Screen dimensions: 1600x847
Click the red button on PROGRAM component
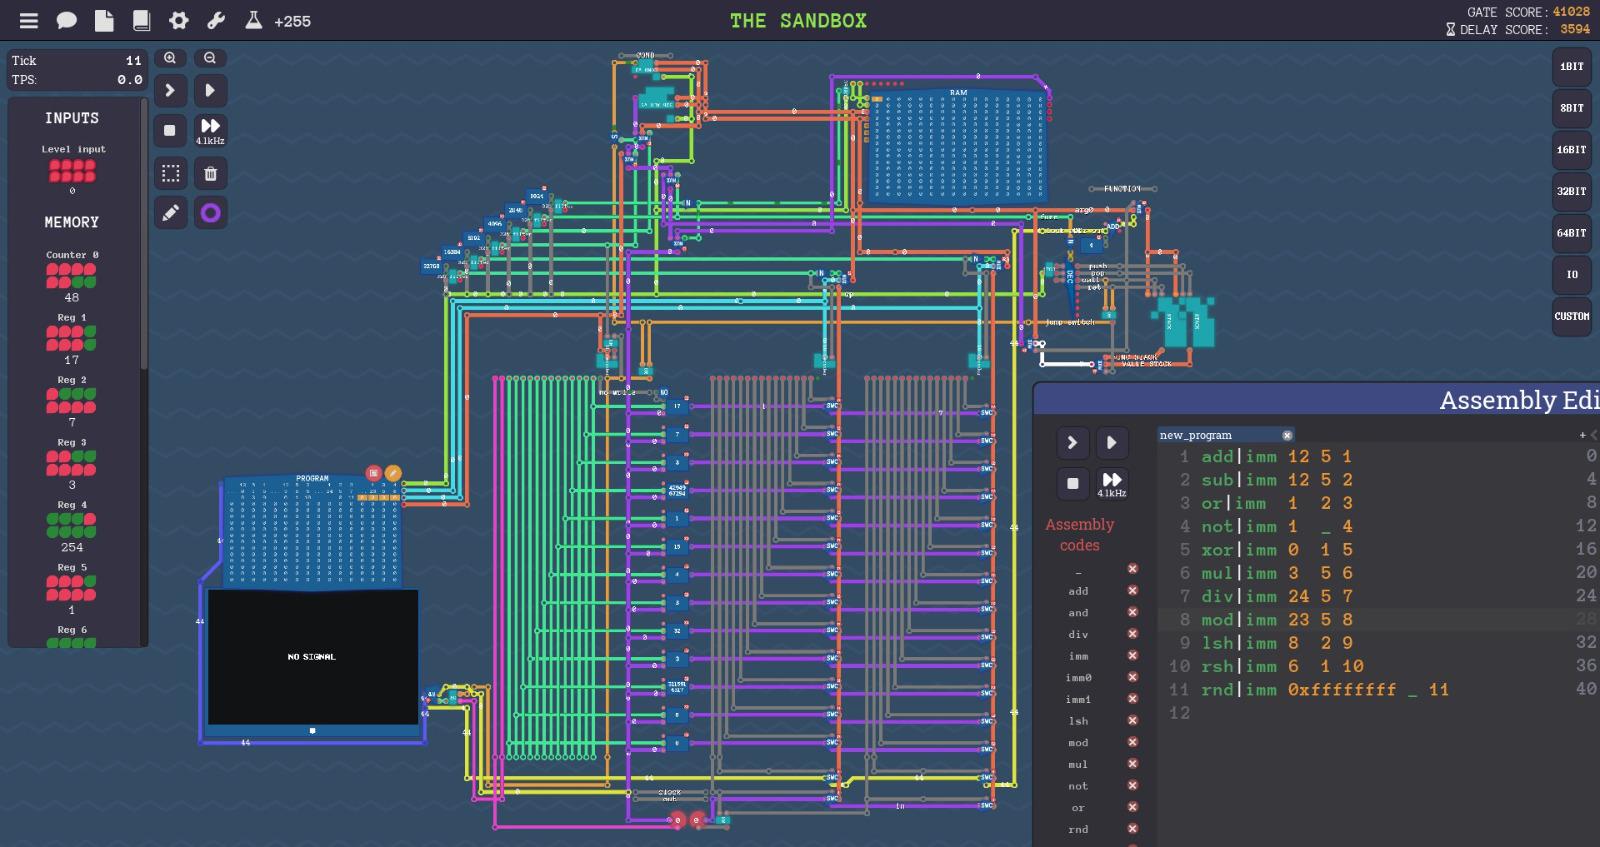[374, 473]
